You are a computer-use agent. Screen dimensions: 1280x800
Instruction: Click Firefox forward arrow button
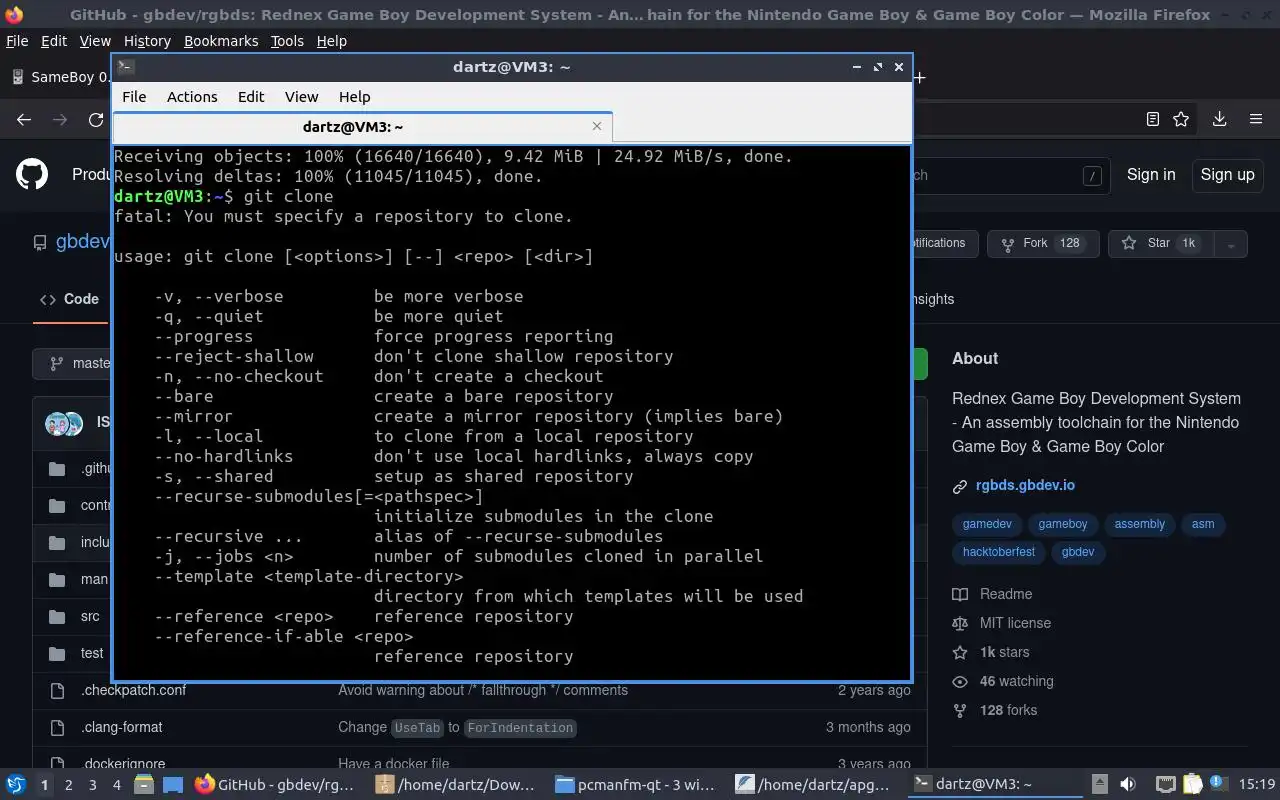click(60, 119)
